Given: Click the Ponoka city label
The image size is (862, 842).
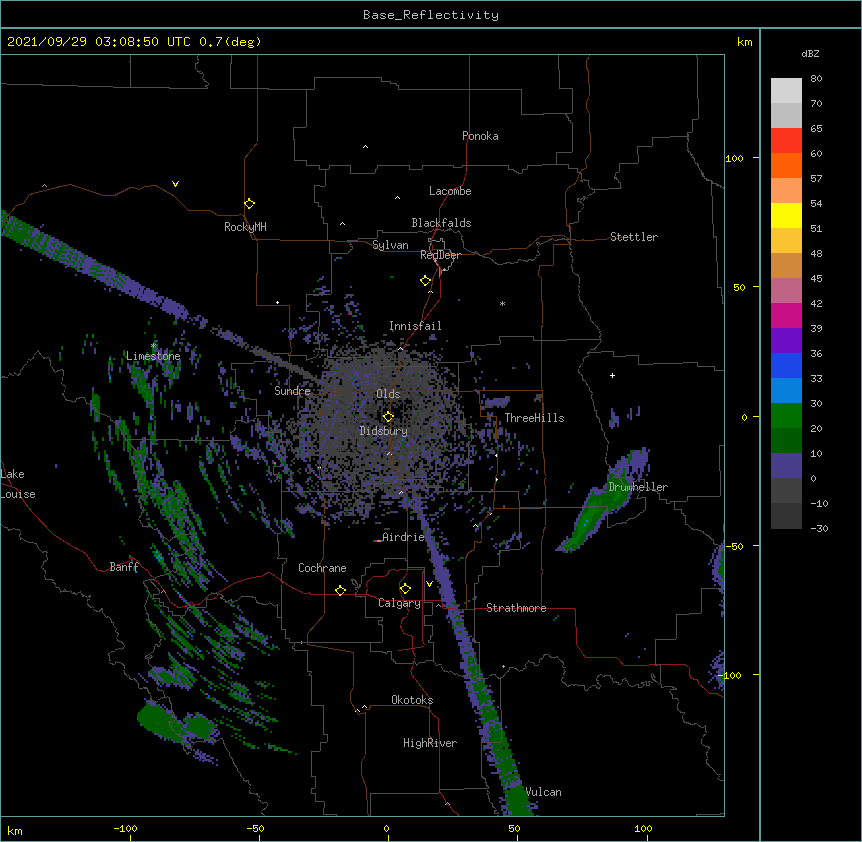Looking at the screenshot, I should tap(480, 136).
